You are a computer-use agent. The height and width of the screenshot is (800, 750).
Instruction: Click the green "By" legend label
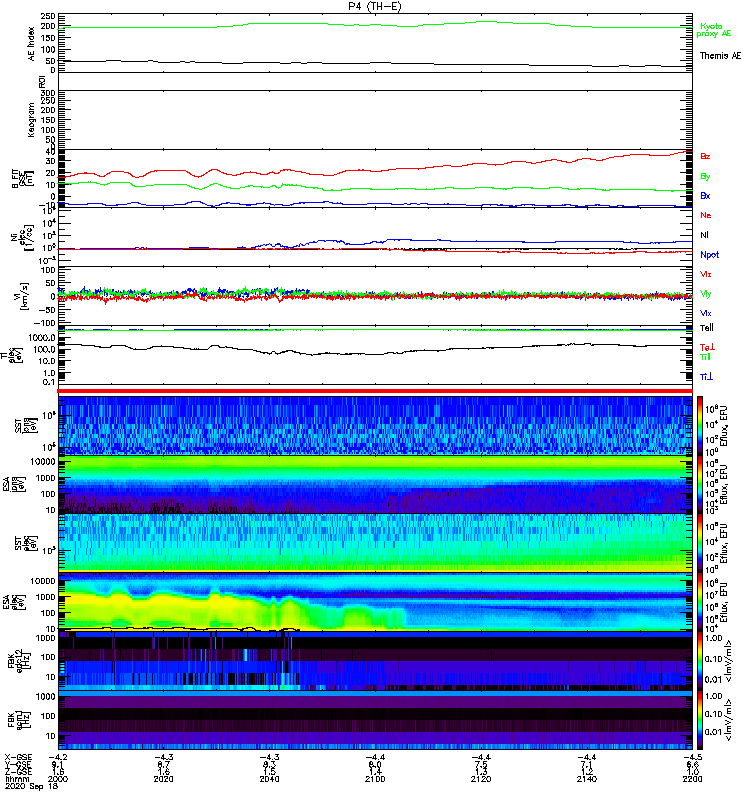pyautogui.click(x=705, y=176)
